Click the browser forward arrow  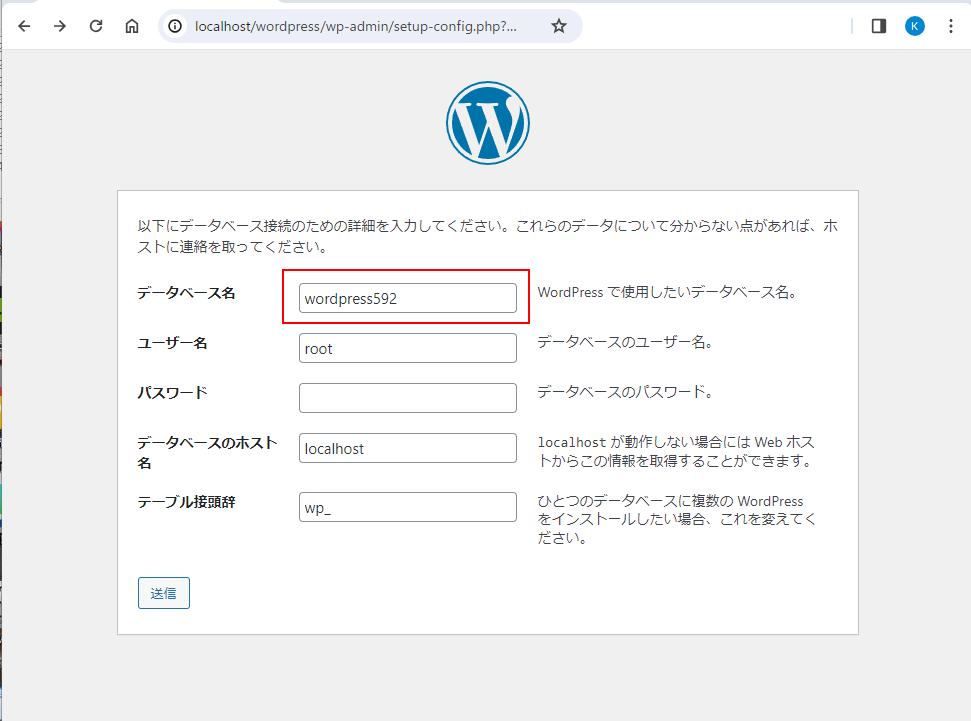click(x=60, y=26)
